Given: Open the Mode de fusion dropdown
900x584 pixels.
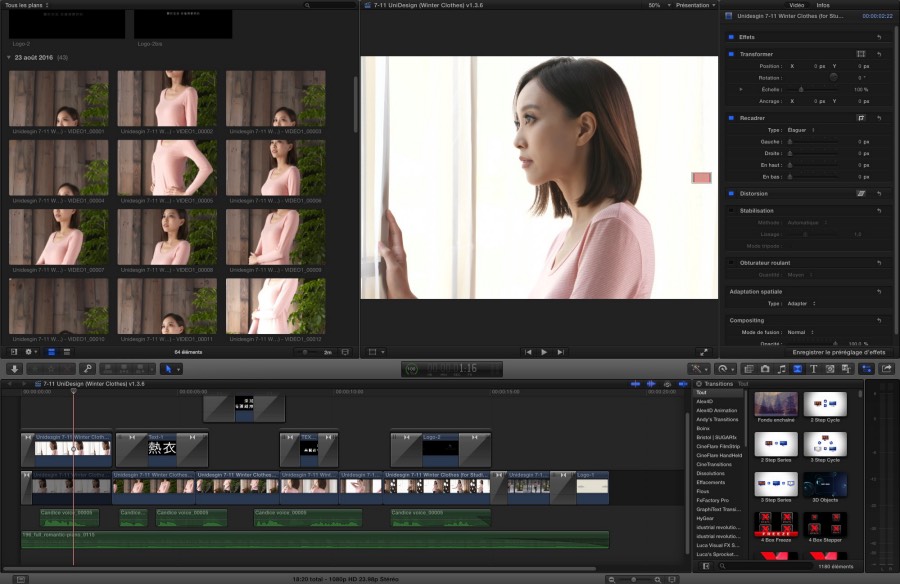Looking at the screenshot, I should coord(801,332).
